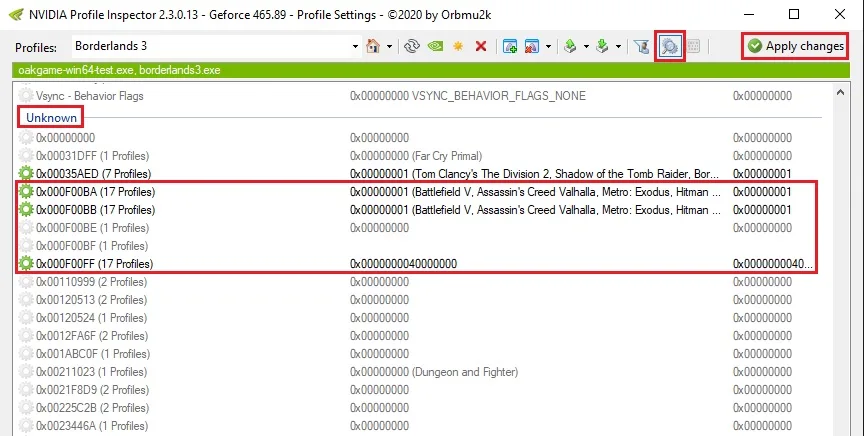Remove an application from the profile

(531, 46)
